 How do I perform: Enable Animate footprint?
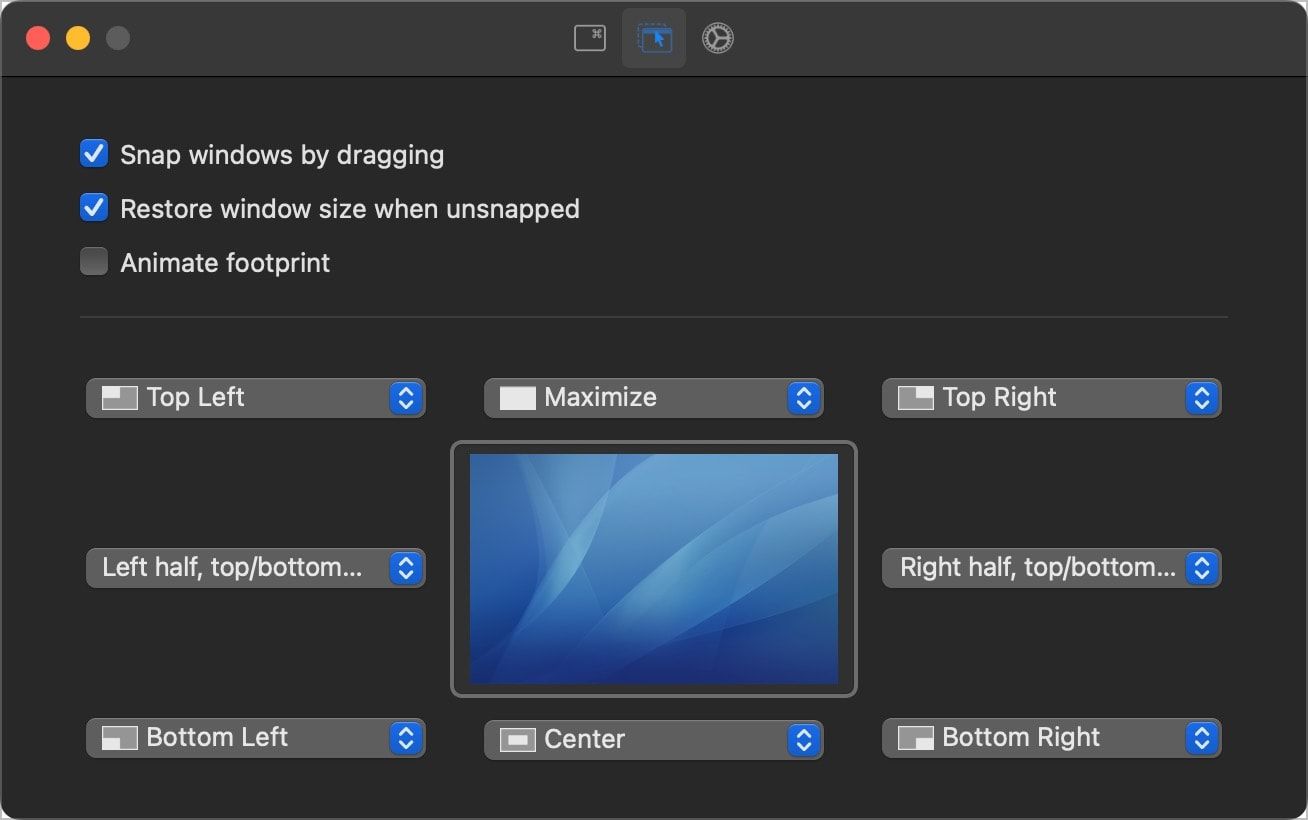[93, 261]
